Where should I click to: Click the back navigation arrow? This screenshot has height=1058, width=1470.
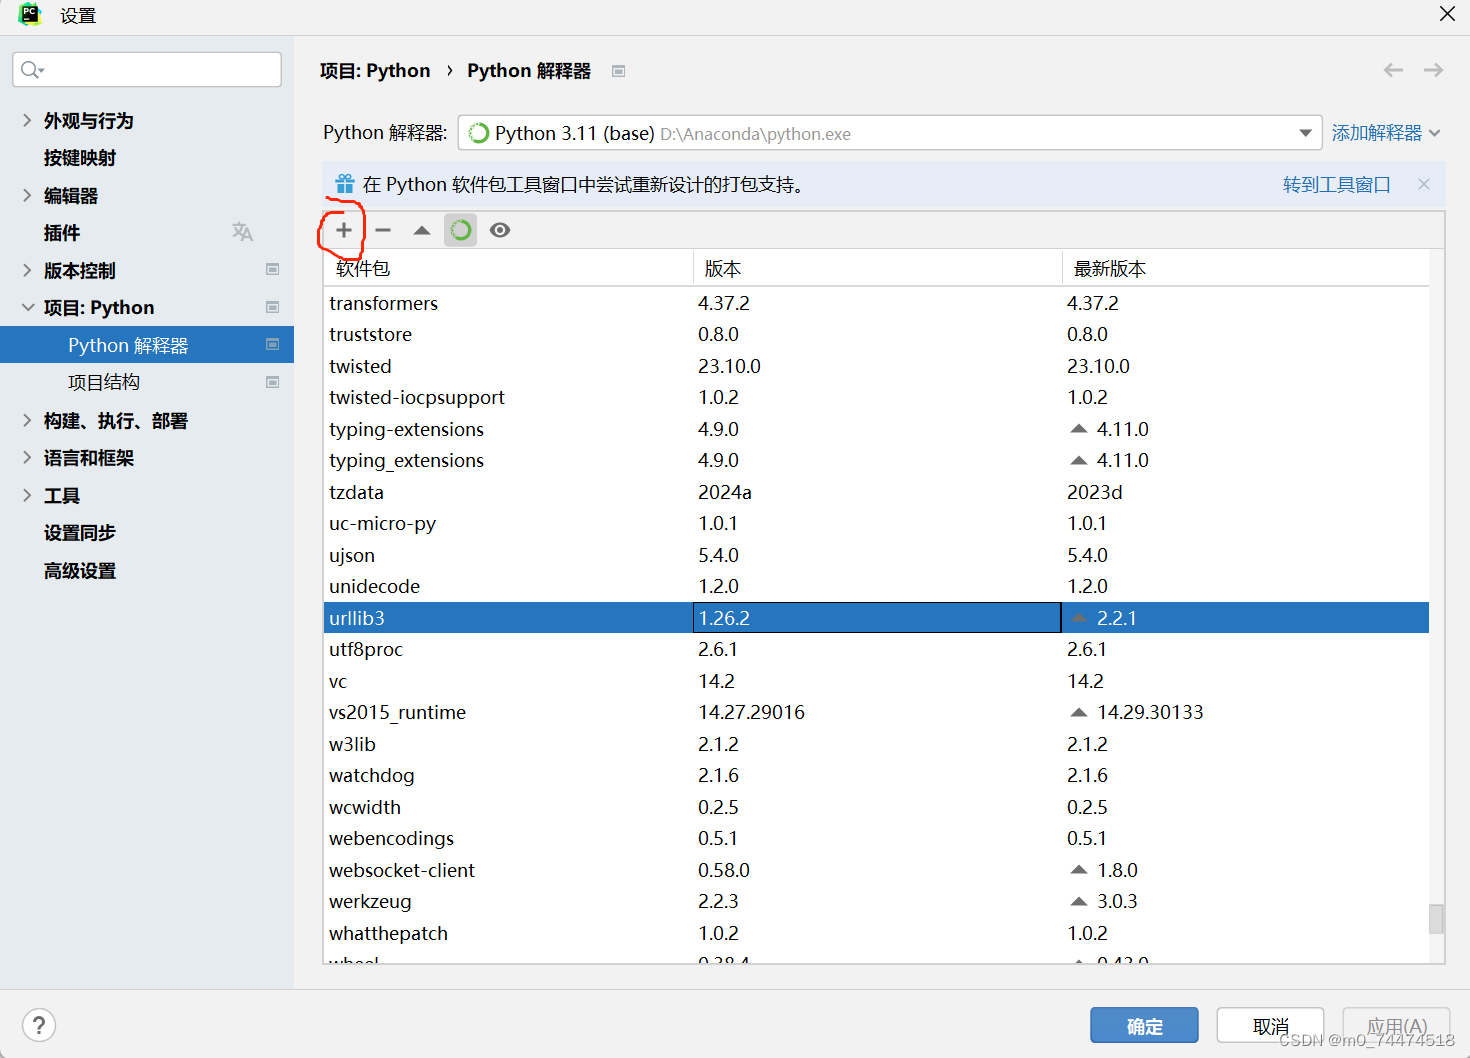(x=1393, y=70)
